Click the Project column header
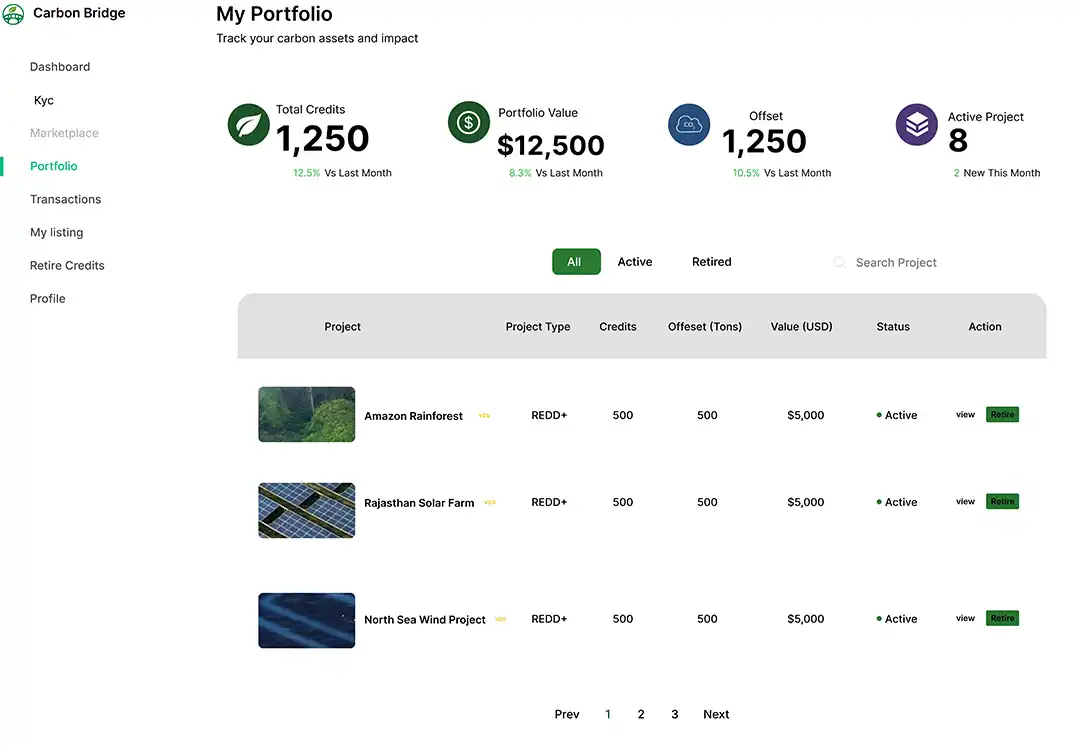The width and height of the screenshot is (1082, 746). pyautogui.click(x=342, y=326)
